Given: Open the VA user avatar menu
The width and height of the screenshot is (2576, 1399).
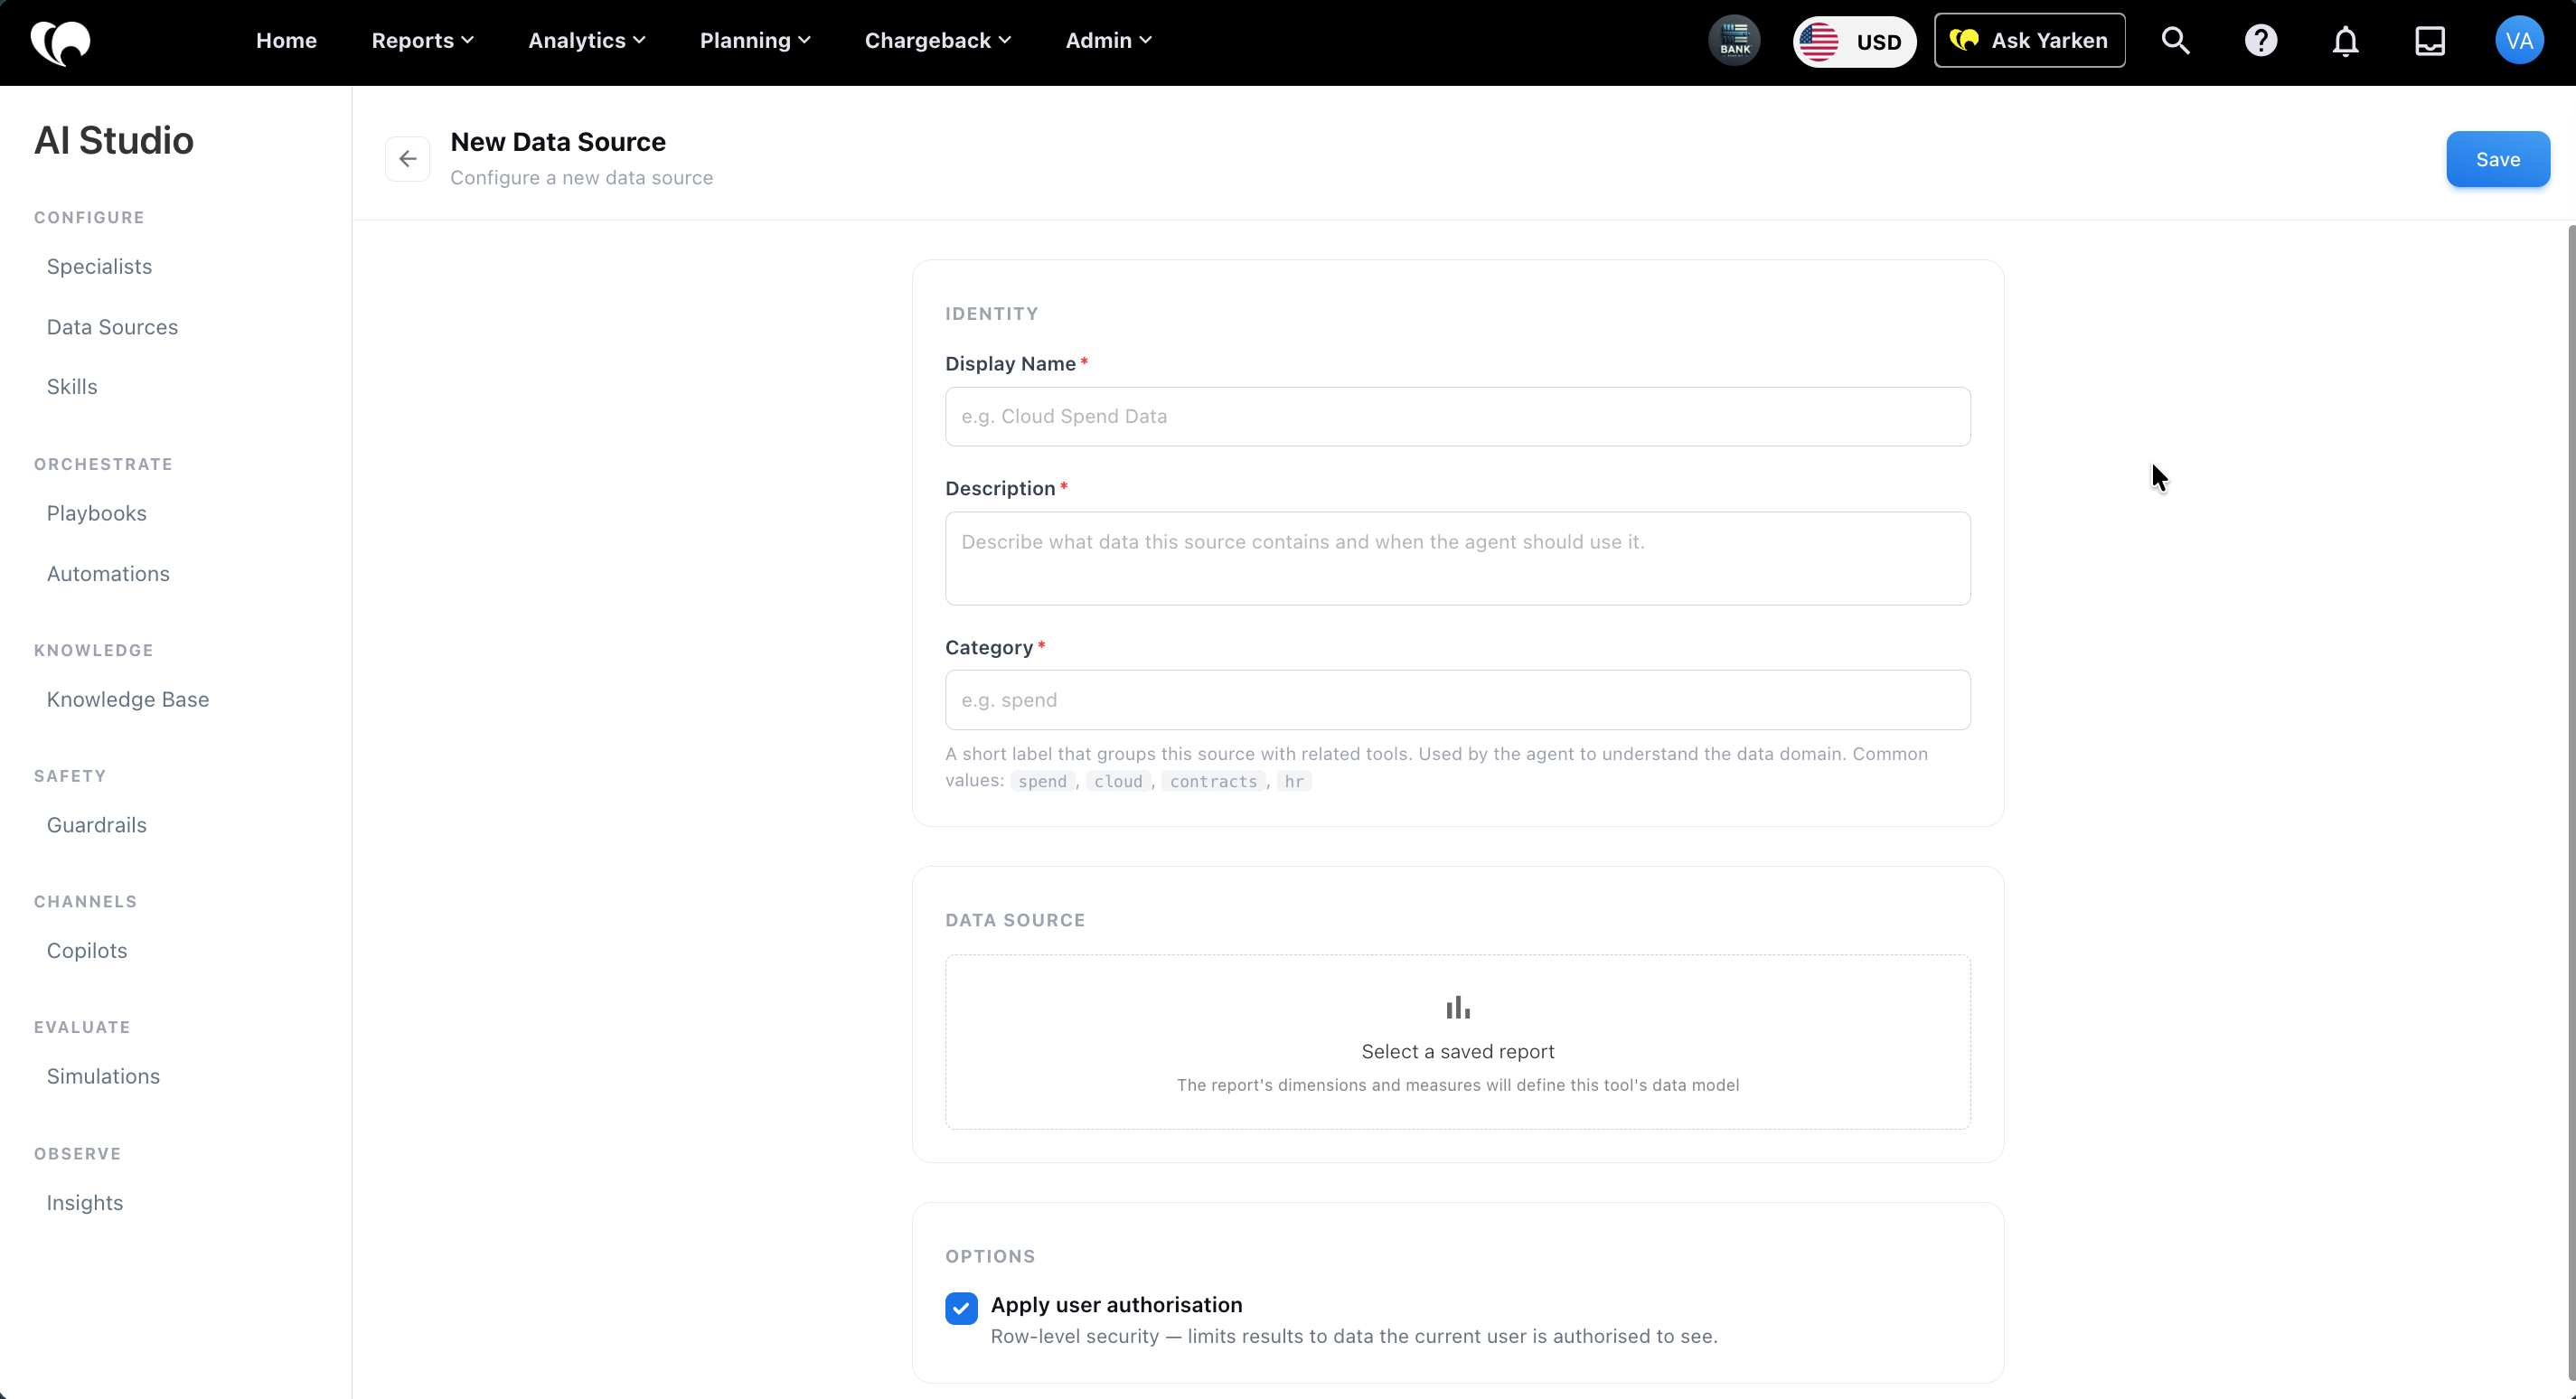Looking at the screenshot, I should (x=2518, y=41).
